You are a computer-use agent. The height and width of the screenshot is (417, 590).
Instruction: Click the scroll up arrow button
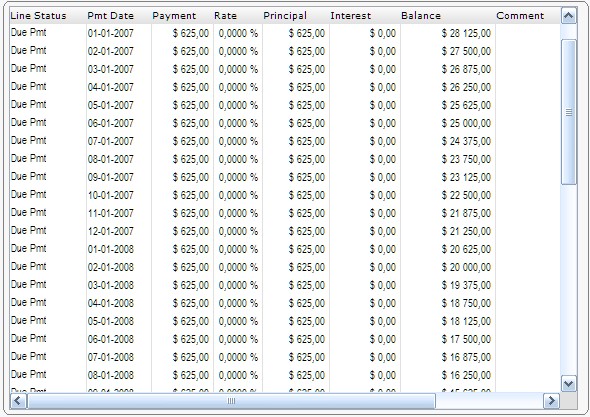point(569,16)
